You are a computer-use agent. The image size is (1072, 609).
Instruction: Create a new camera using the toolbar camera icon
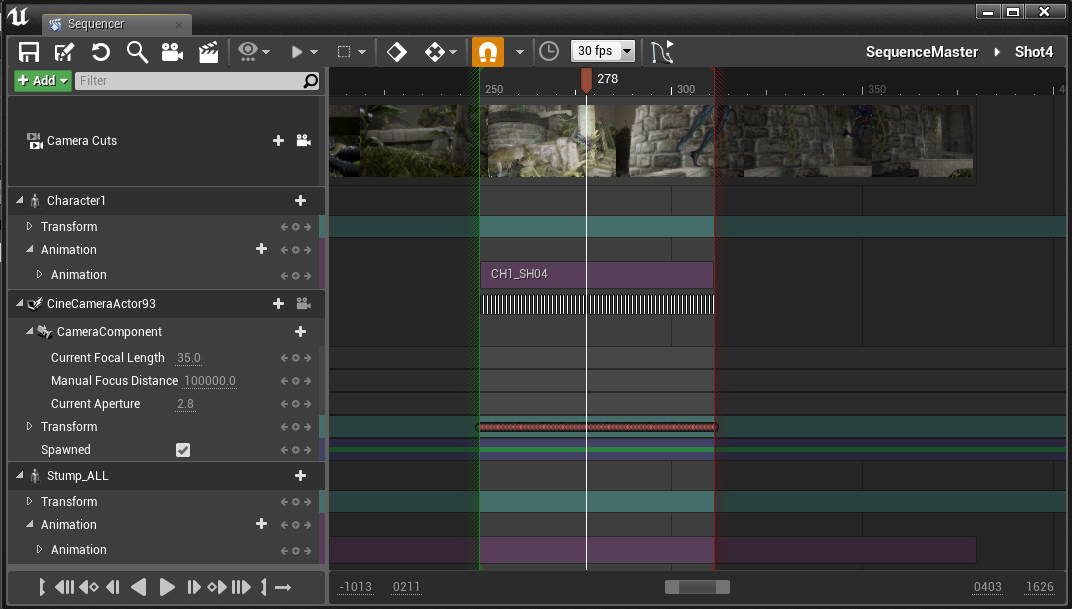pyautogui.click(x=172, y=51)
